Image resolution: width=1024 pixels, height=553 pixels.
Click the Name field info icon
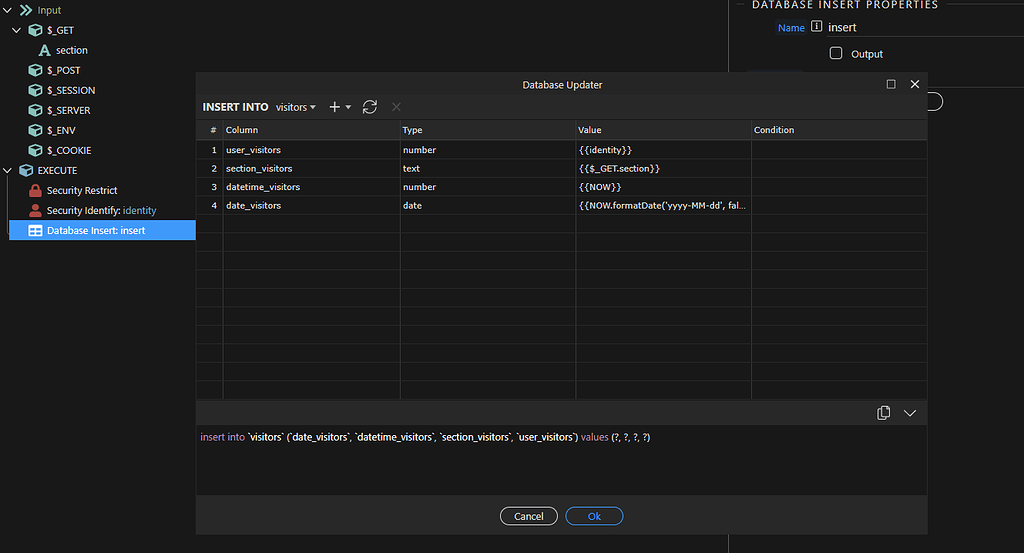click(x=816, y=27)
